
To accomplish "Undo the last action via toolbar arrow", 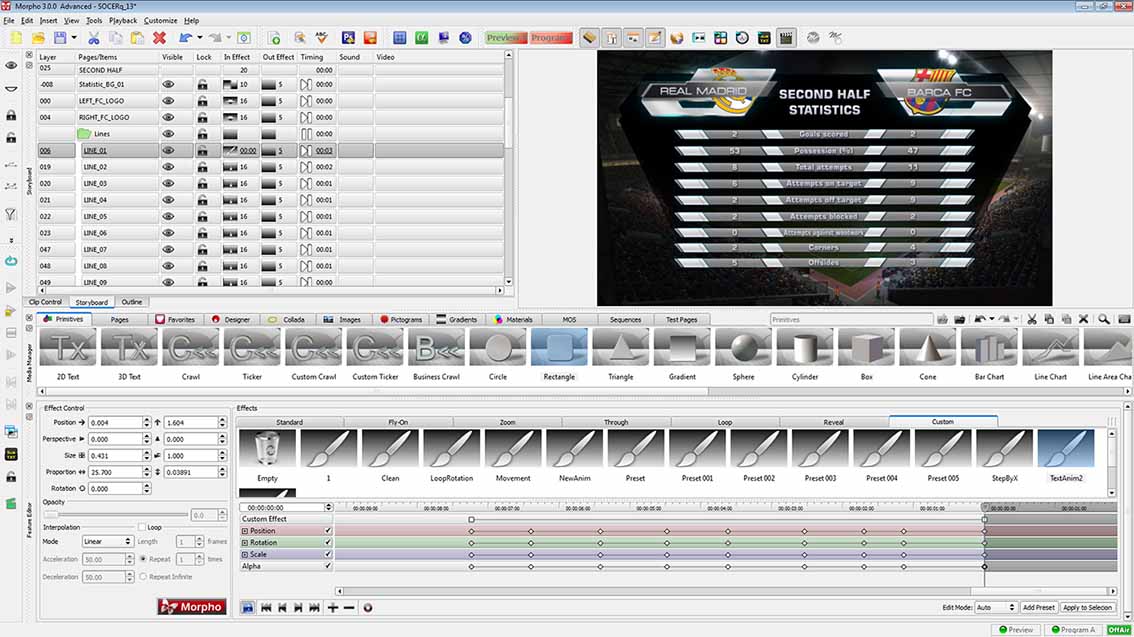I will coord(186,38).
